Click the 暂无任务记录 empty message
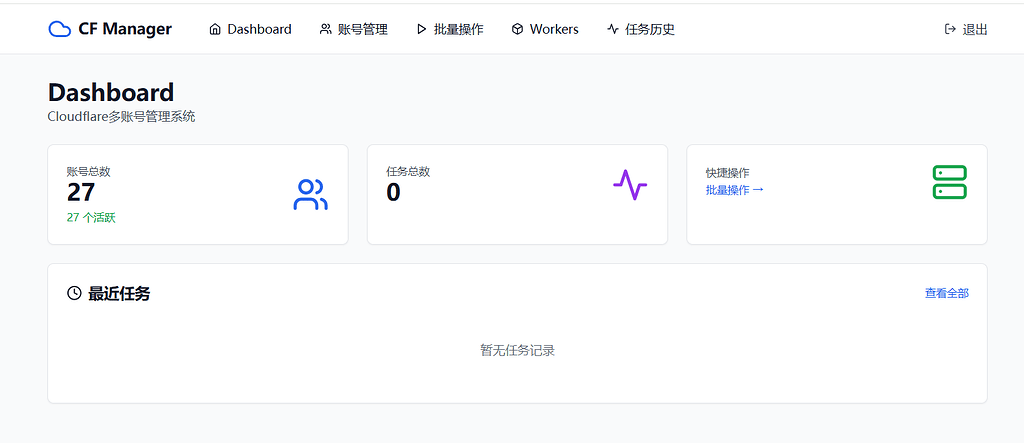The width and height of the screenshot is (1024, 443). [x=517, y=350]
